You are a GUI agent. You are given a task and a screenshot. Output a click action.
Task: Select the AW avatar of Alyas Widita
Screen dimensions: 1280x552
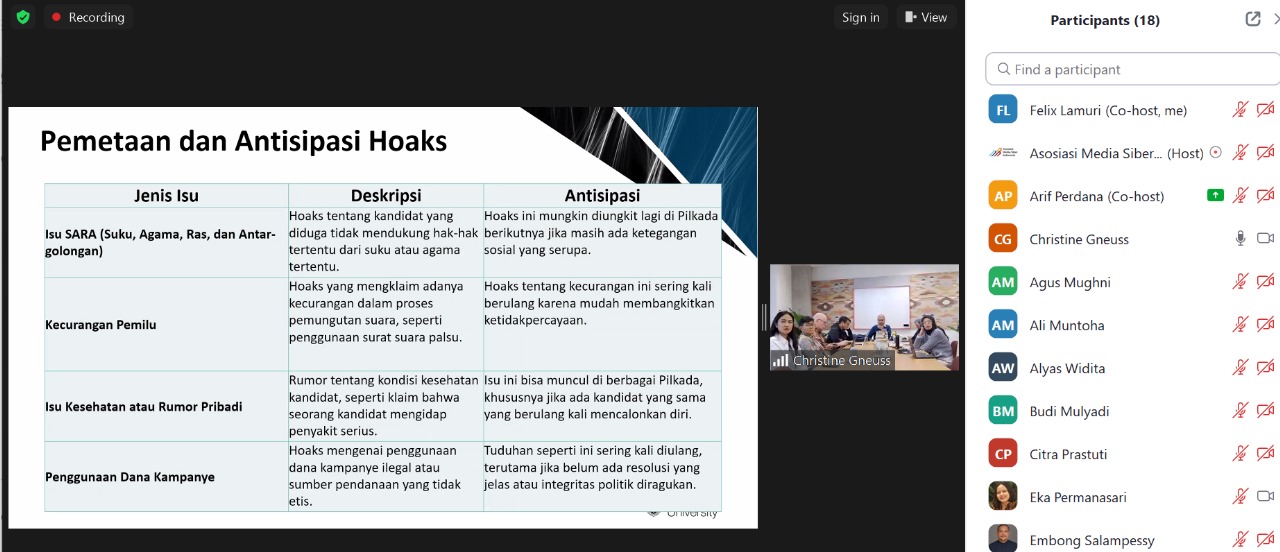click(1003, 368)
